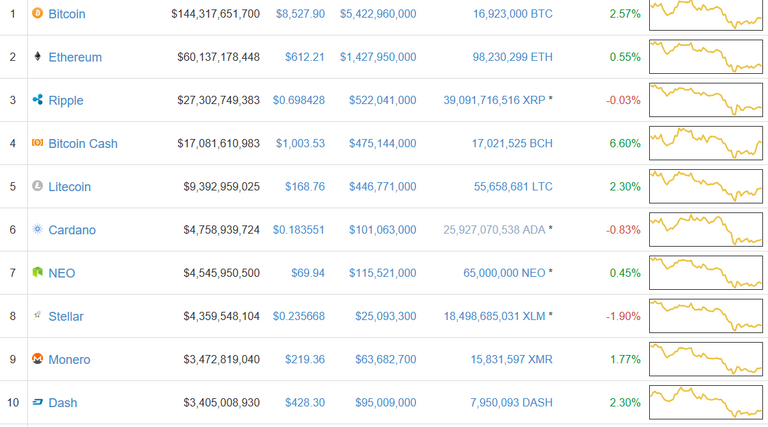Click Ripple price $0.698428

299,100
